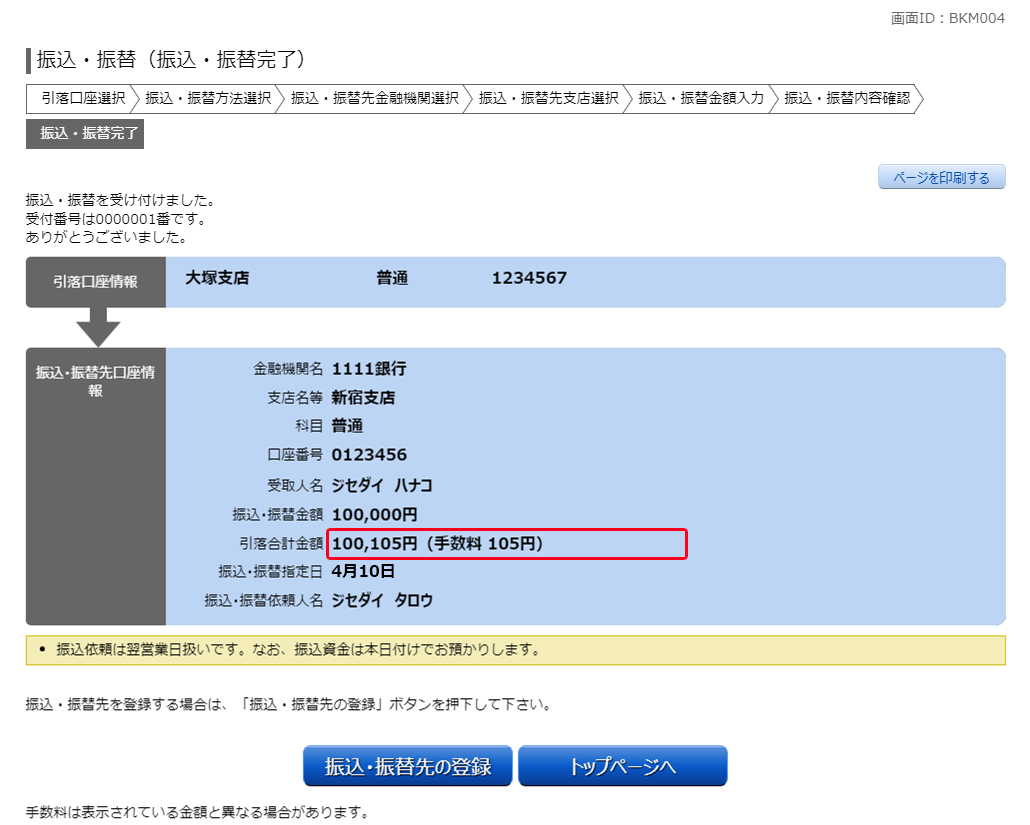Viewport: 1030px width, 825px height.
Task: Click the debit account number 1234567
Action: [529, 278]
